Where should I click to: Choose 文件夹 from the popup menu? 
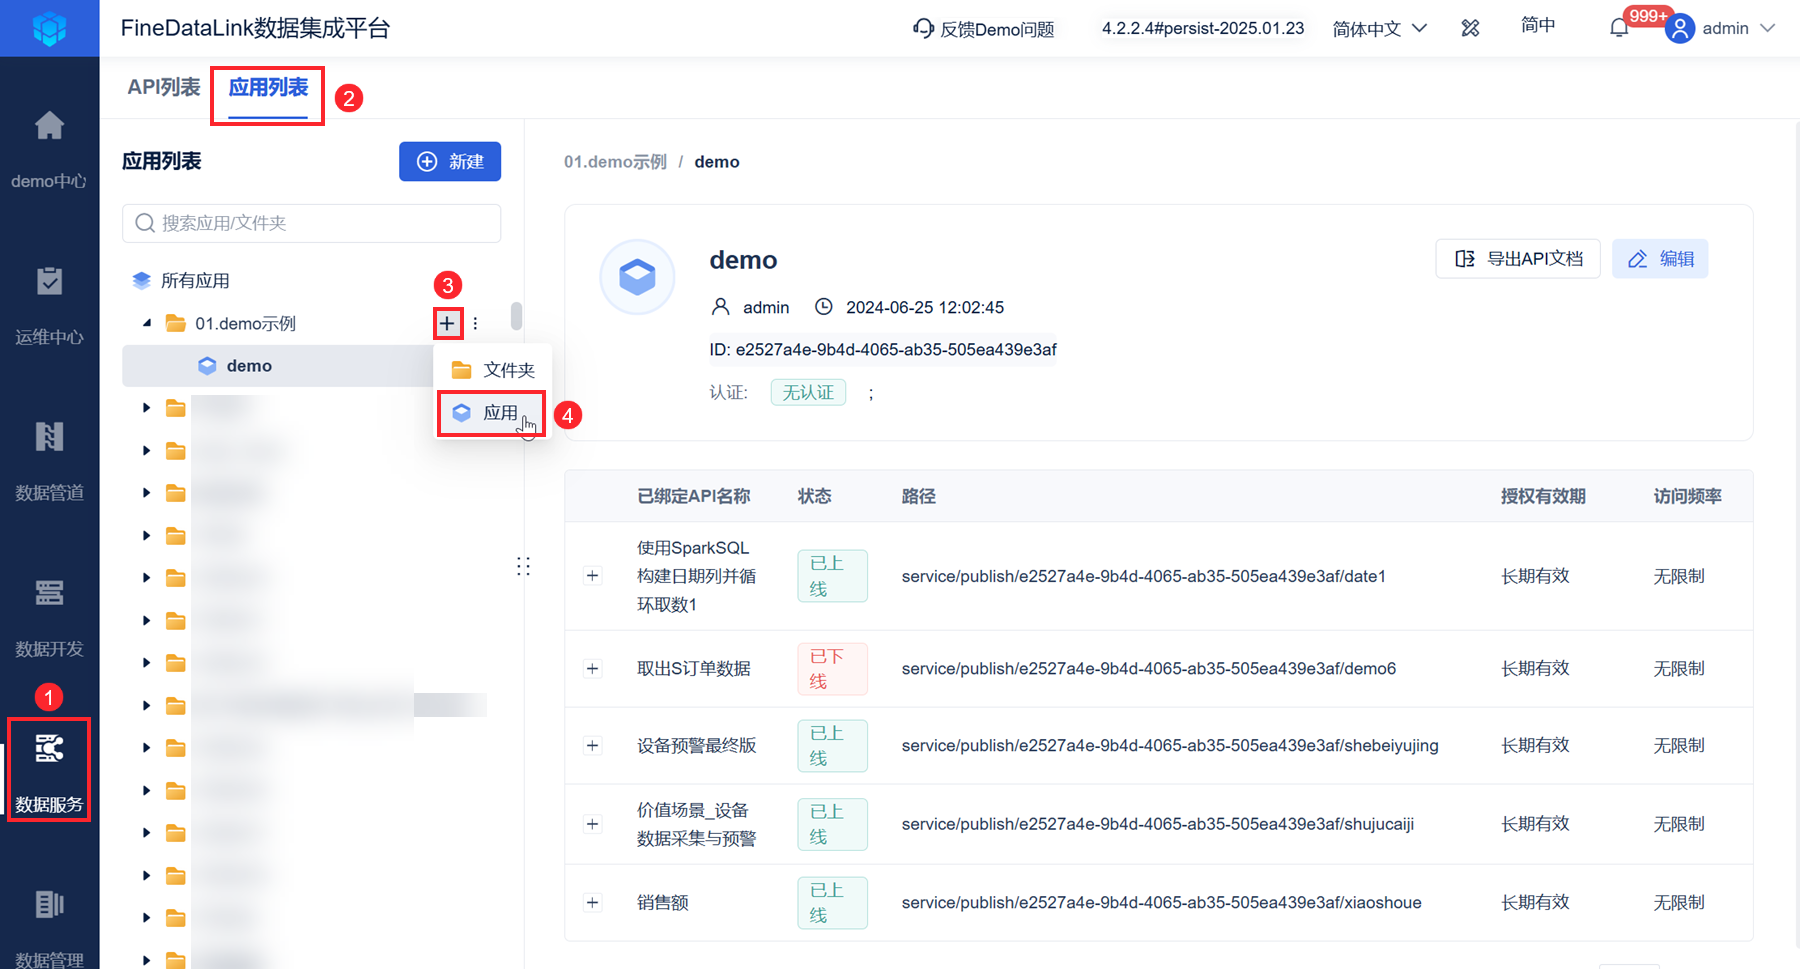click(x=492, y=370)
